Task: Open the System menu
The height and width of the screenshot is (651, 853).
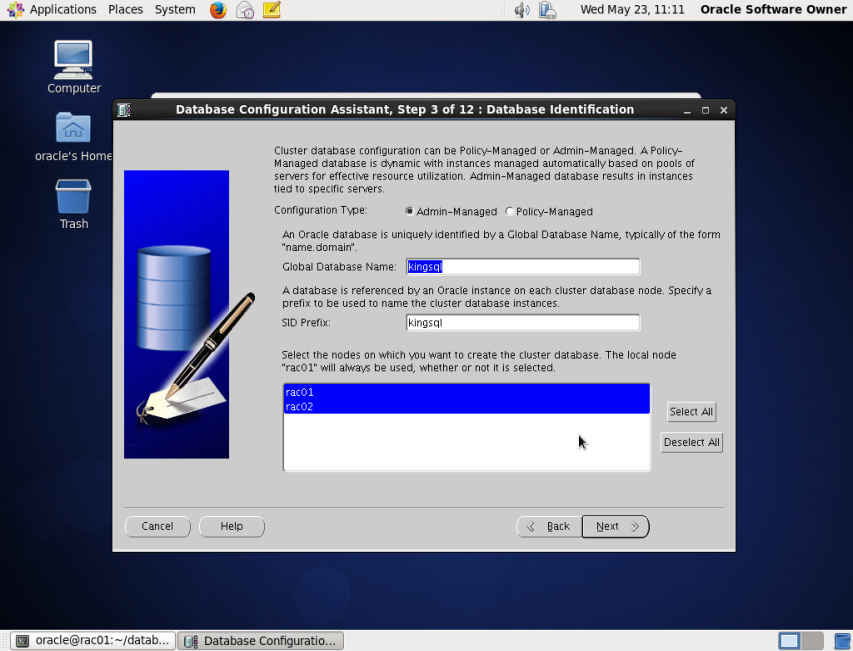Action: pyautogui.click(x=174, y=10)
